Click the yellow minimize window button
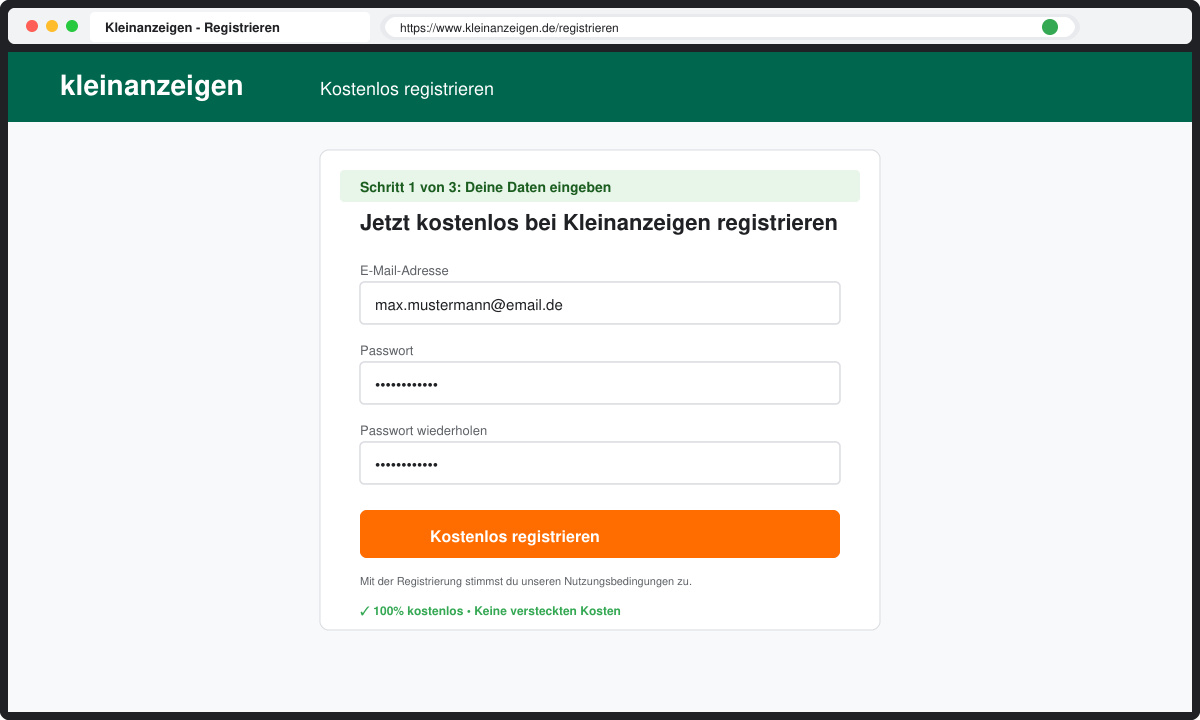This screenshot has height=720, width=1200. 52,26
